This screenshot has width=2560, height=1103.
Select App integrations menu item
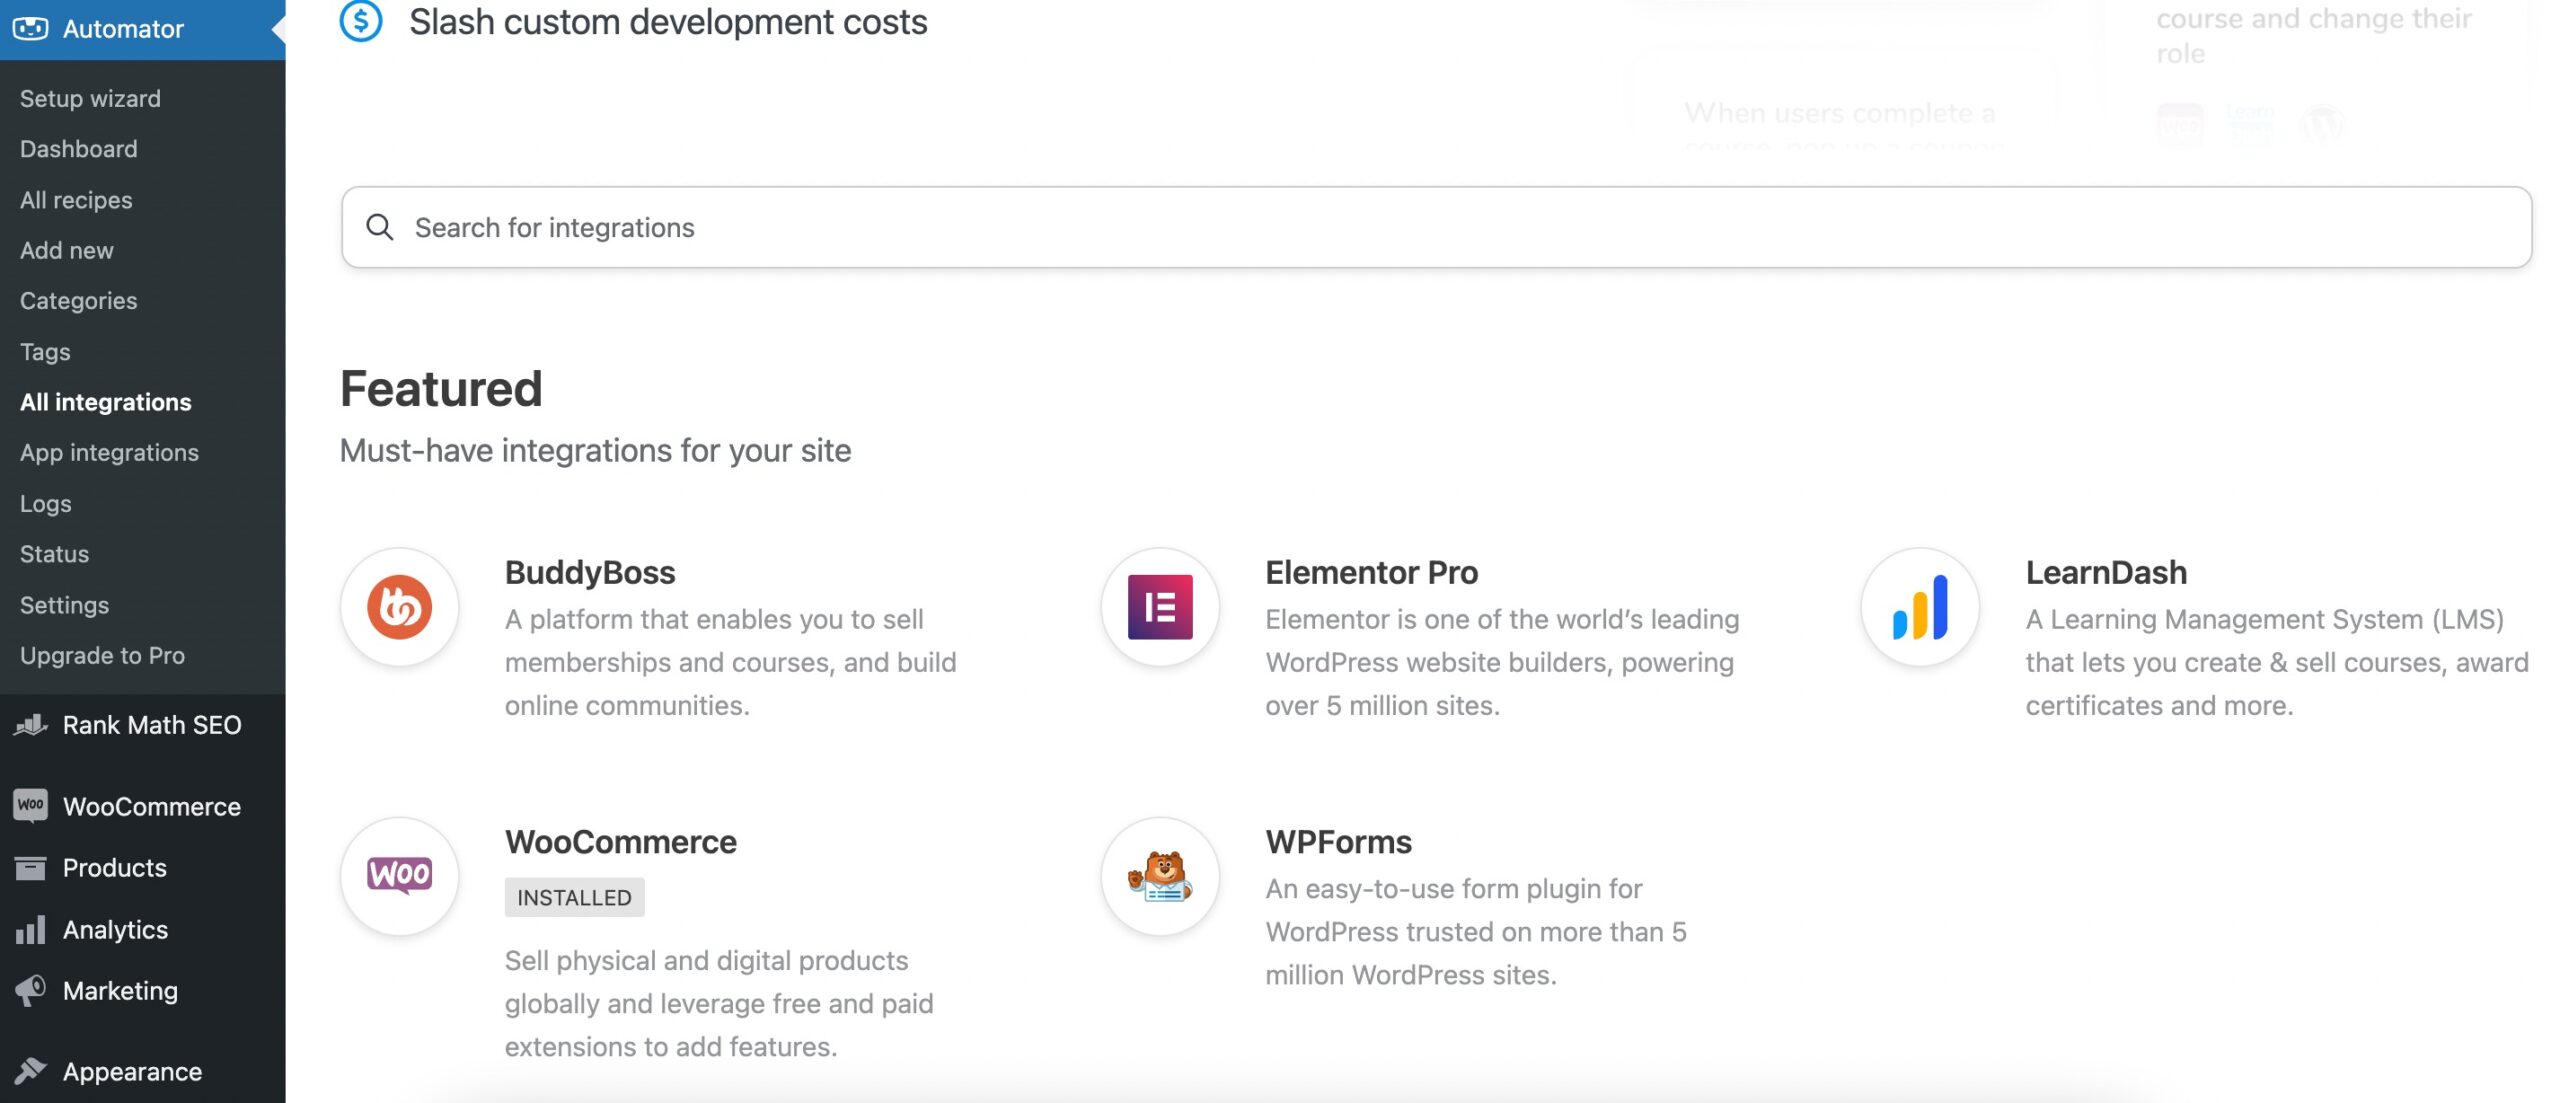(108, 454)
